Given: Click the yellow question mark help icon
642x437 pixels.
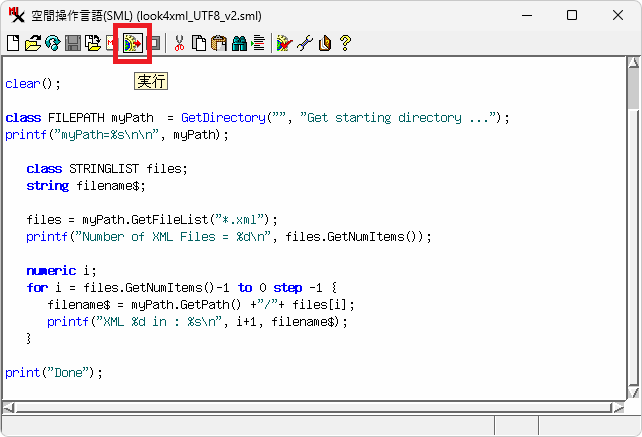Looking at the screenshot, I should click(345, 43).
